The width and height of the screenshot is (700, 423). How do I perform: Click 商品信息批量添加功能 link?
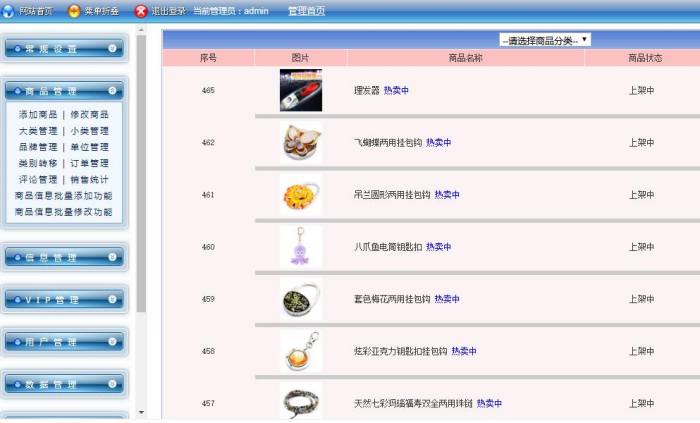tap(63, 196)
